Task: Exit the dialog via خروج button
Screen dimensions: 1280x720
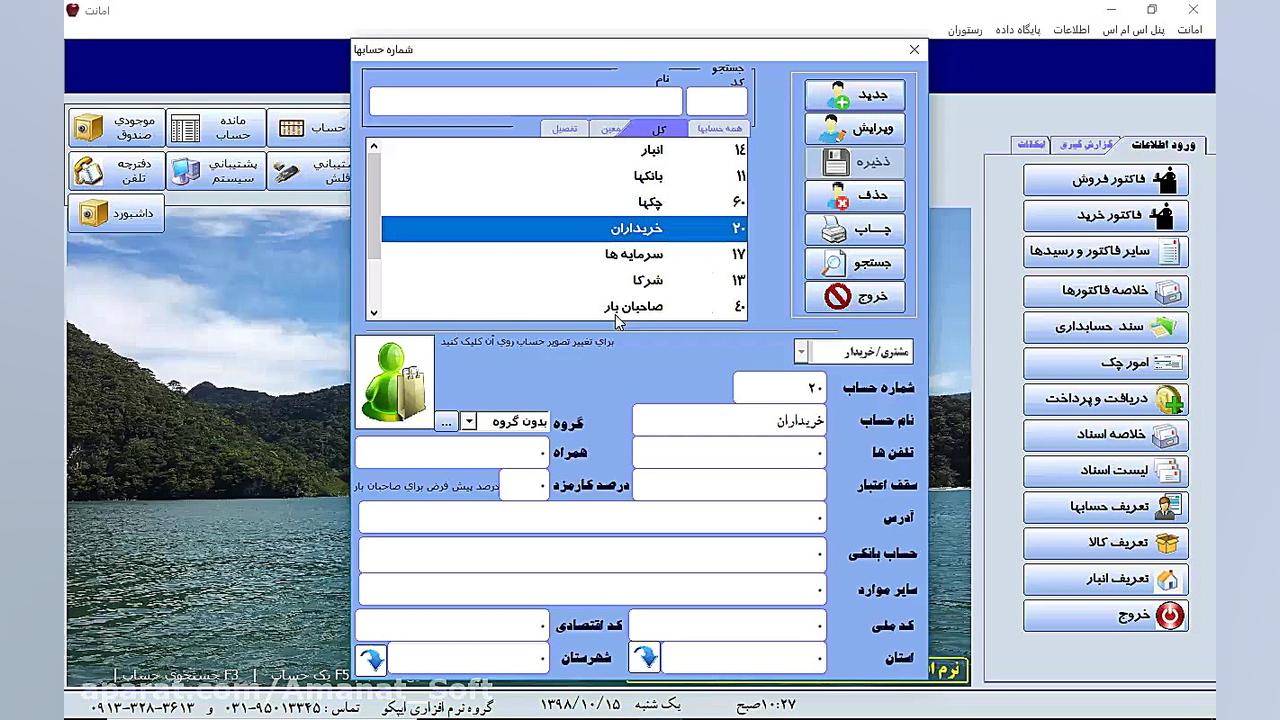Action: coord(854,296)
